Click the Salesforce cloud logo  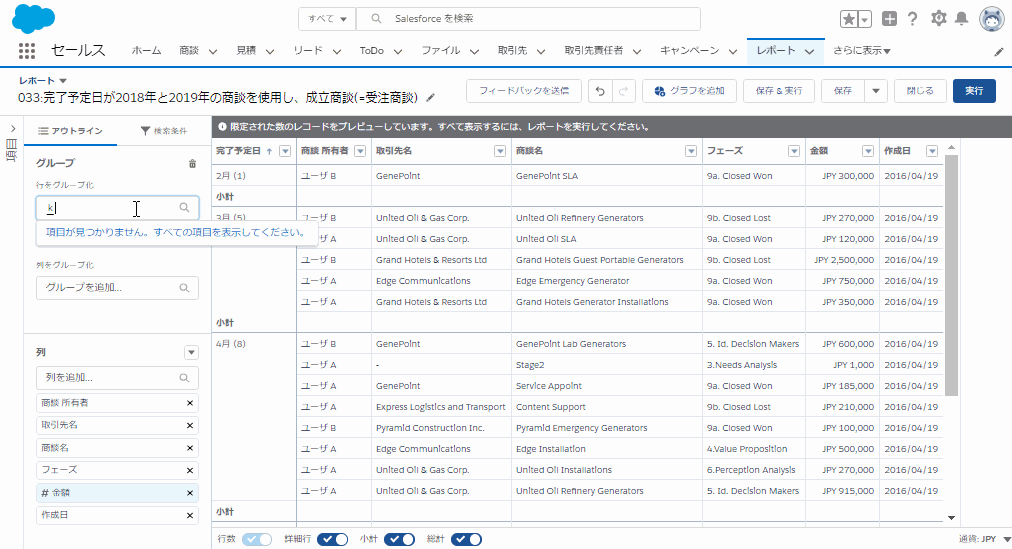[x=34, y=18]
